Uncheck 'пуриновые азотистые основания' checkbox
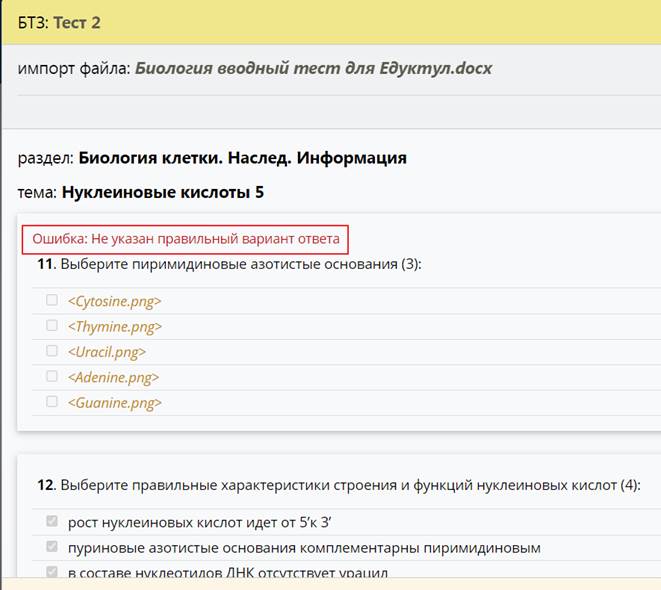 coord(52,547)
